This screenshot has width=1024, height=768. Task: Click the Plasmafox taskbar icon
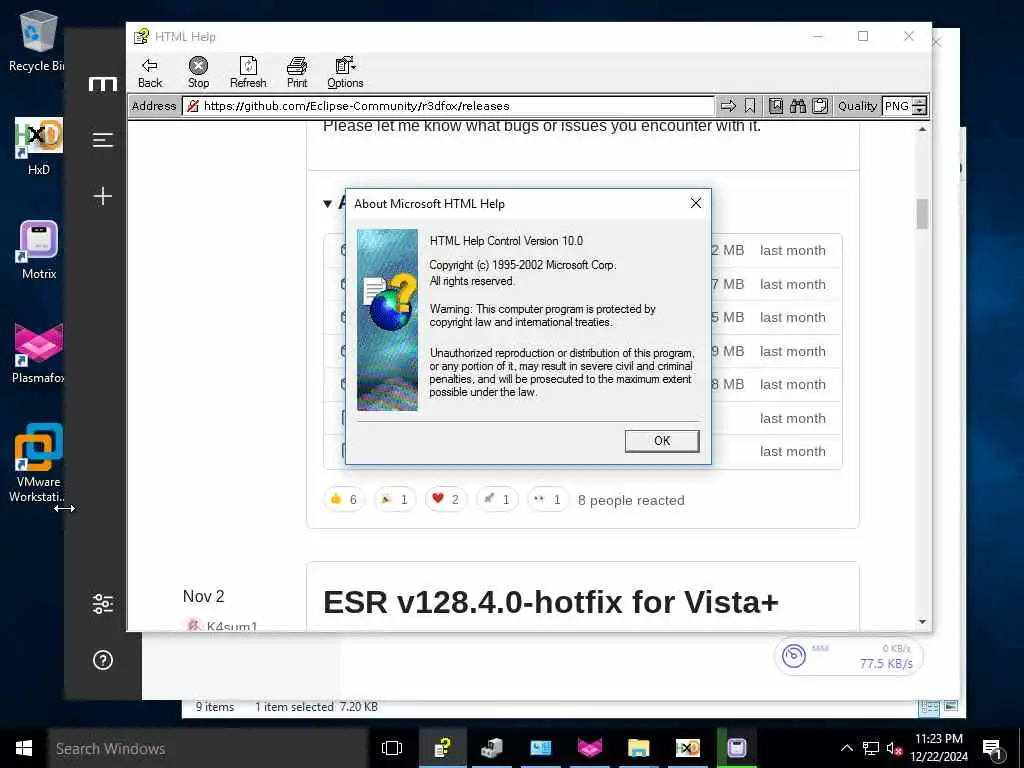point(590,748)
